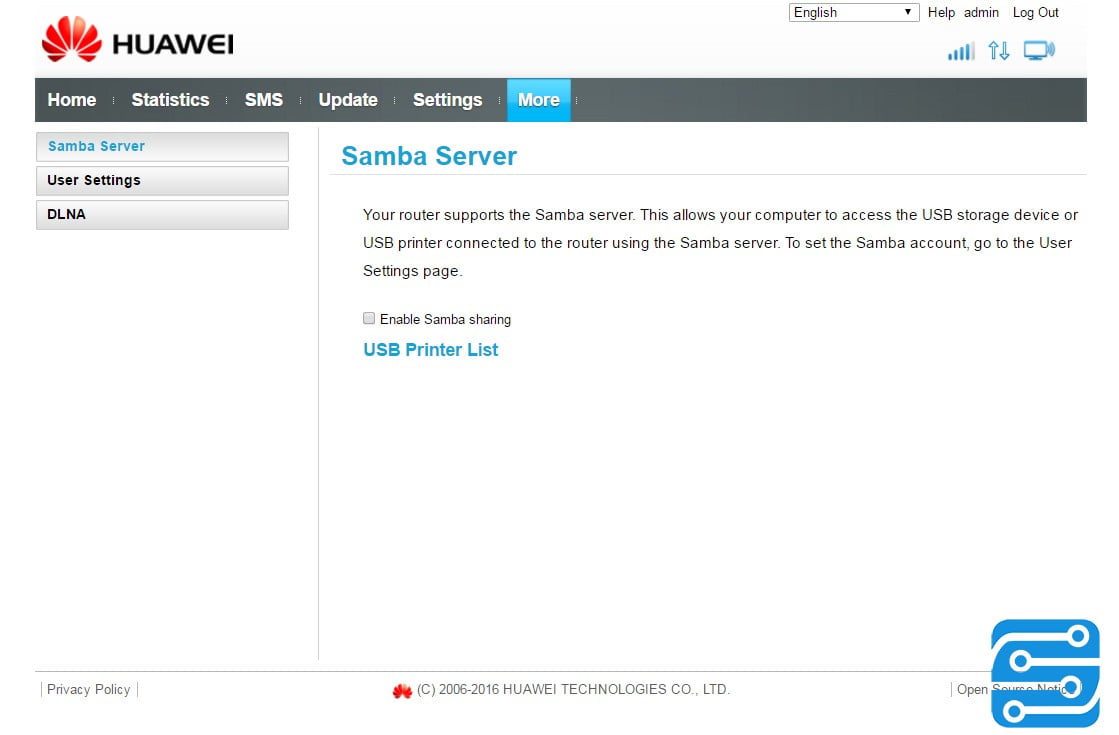Switch to the Statistics tab
The width and height of the screenshot is (1119, 735).
point(170,100)
